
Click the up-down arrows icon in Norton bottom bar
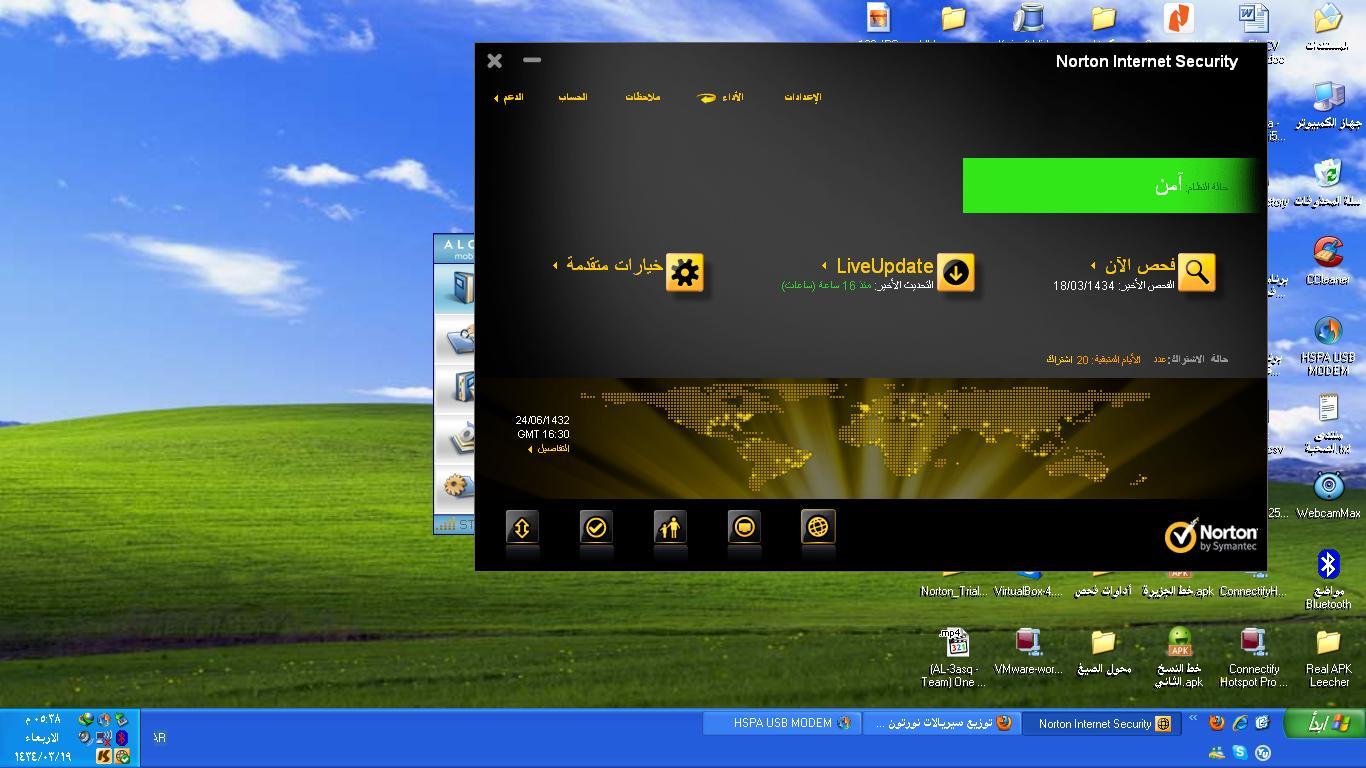pos(522,527)
